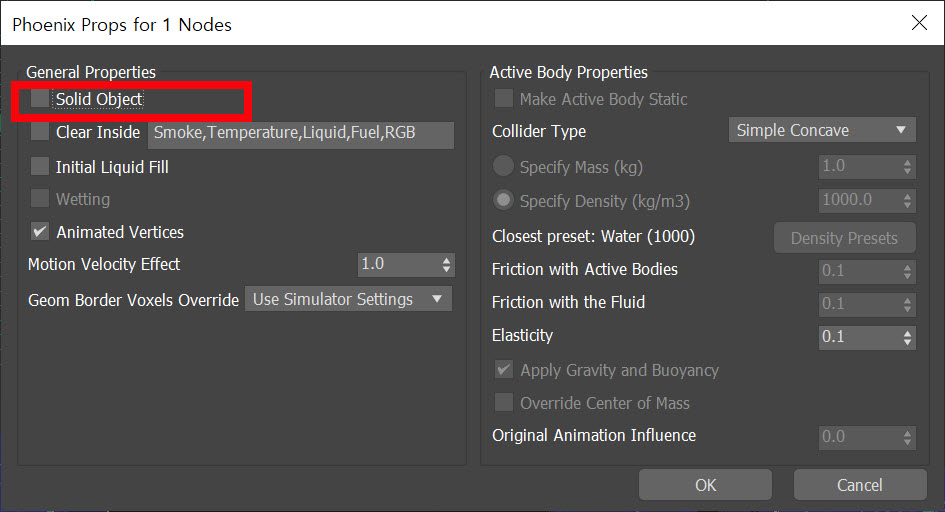Open Geom Border Voxels Override dropdown
This screenshot has width=945, height=512.
348,299
